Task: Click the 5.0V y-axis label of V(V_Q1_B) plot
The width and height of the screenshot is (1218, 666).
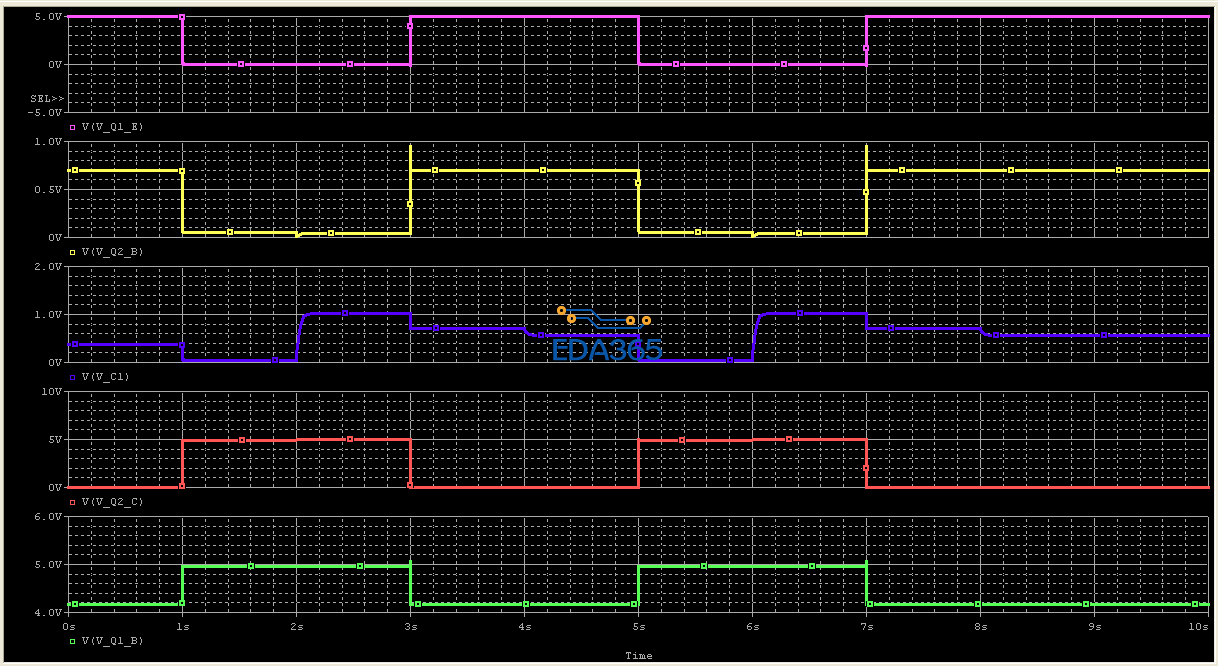Action: coord(49,565)
